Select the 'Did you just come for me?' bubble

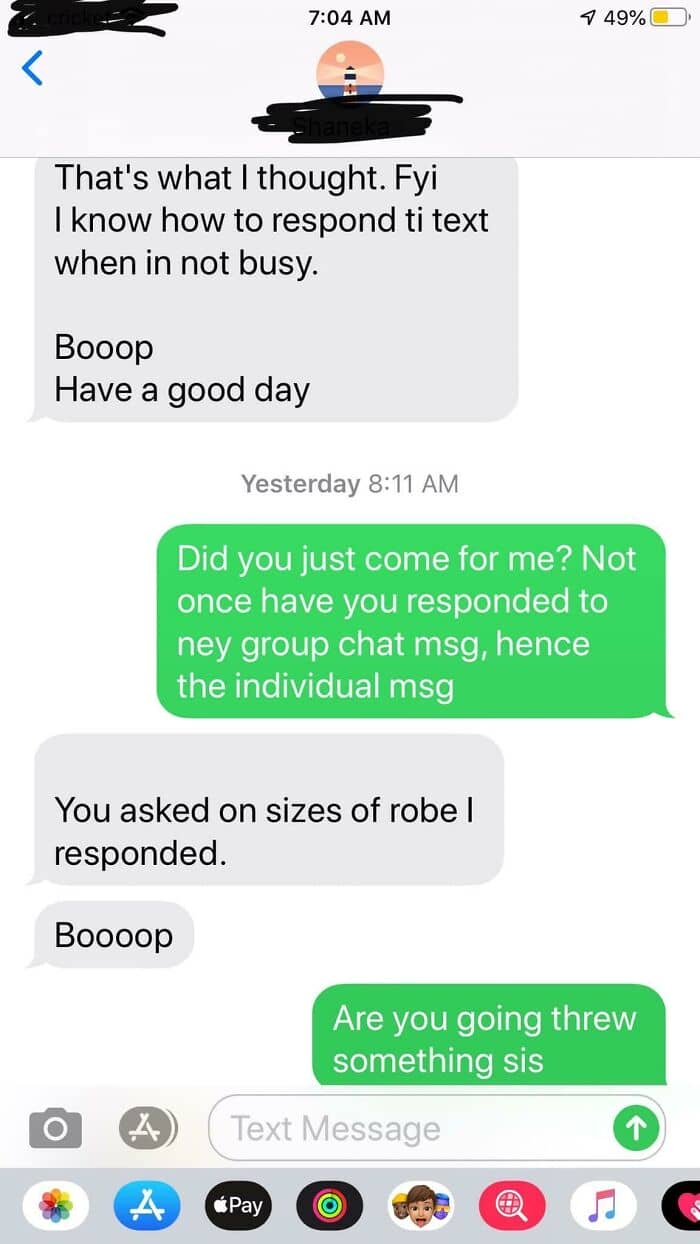411,621
